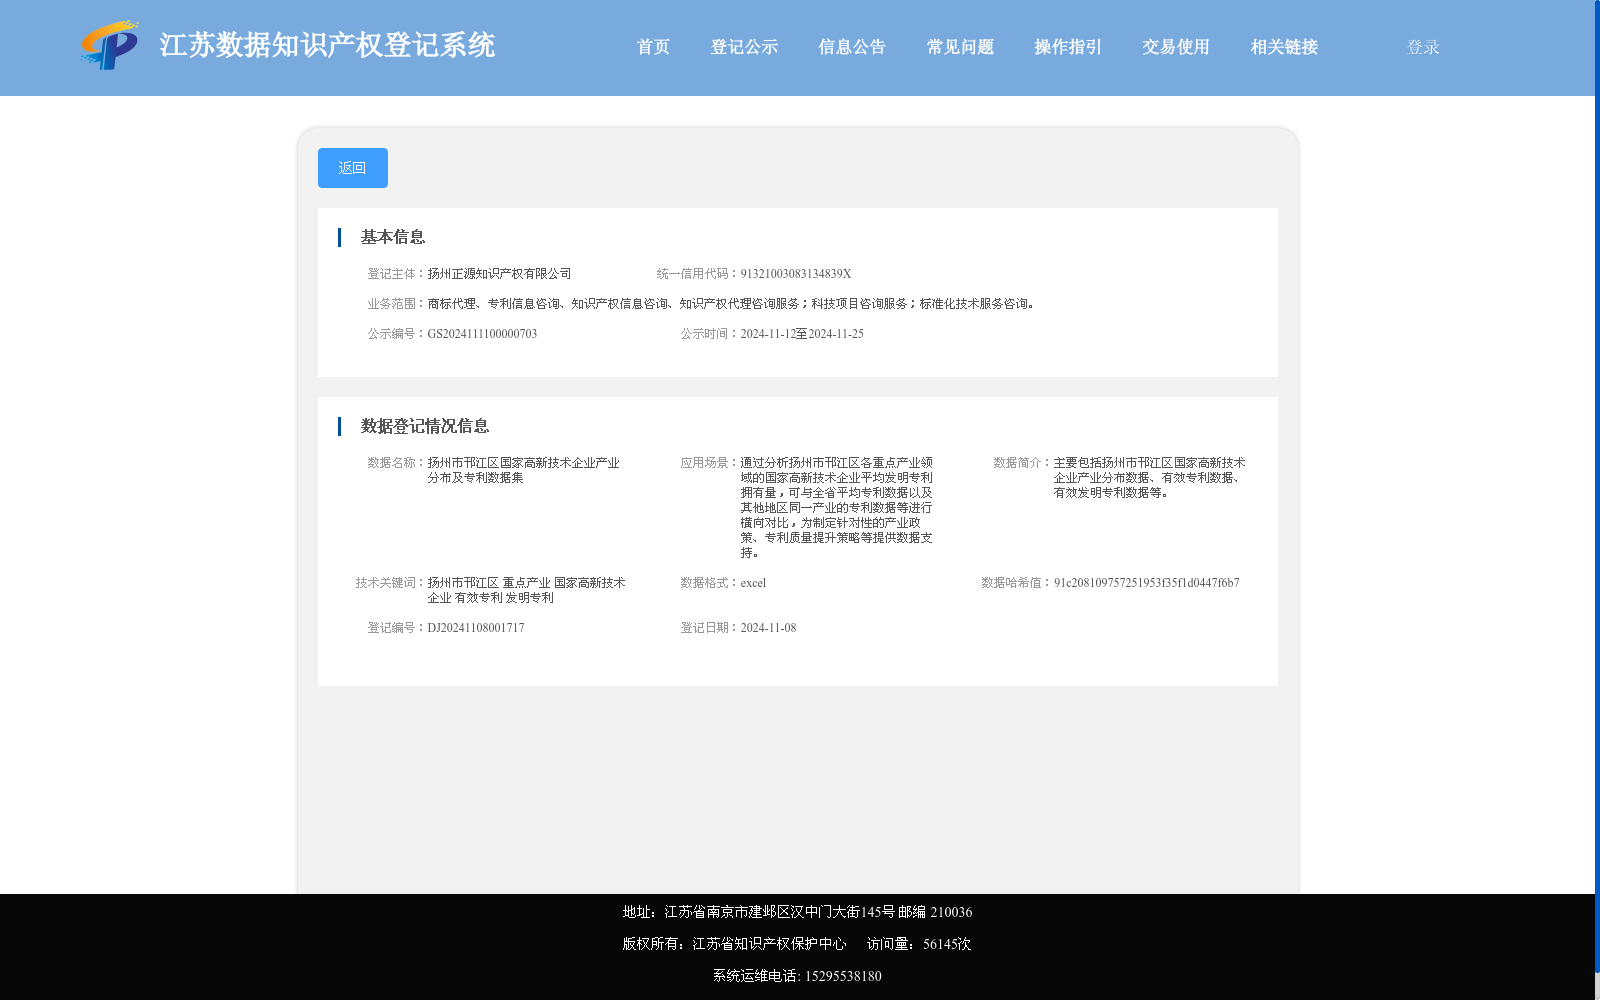Click the 返回 button
Viewport: 1600px width, 1000px height.
[x=353, y=168]
